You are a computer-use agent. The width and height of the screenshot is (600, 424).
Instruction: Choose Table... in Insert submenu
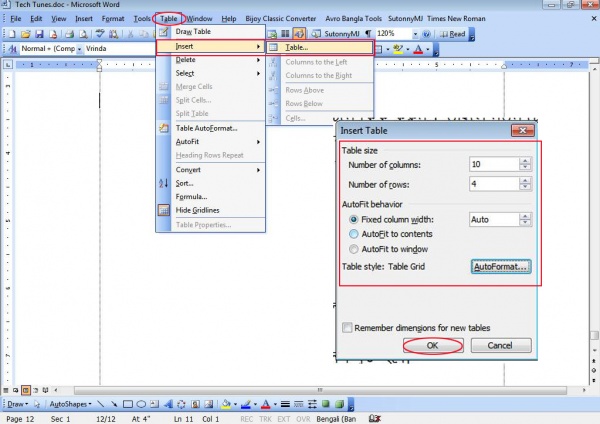pyautogui.click(x=320, y=47)
